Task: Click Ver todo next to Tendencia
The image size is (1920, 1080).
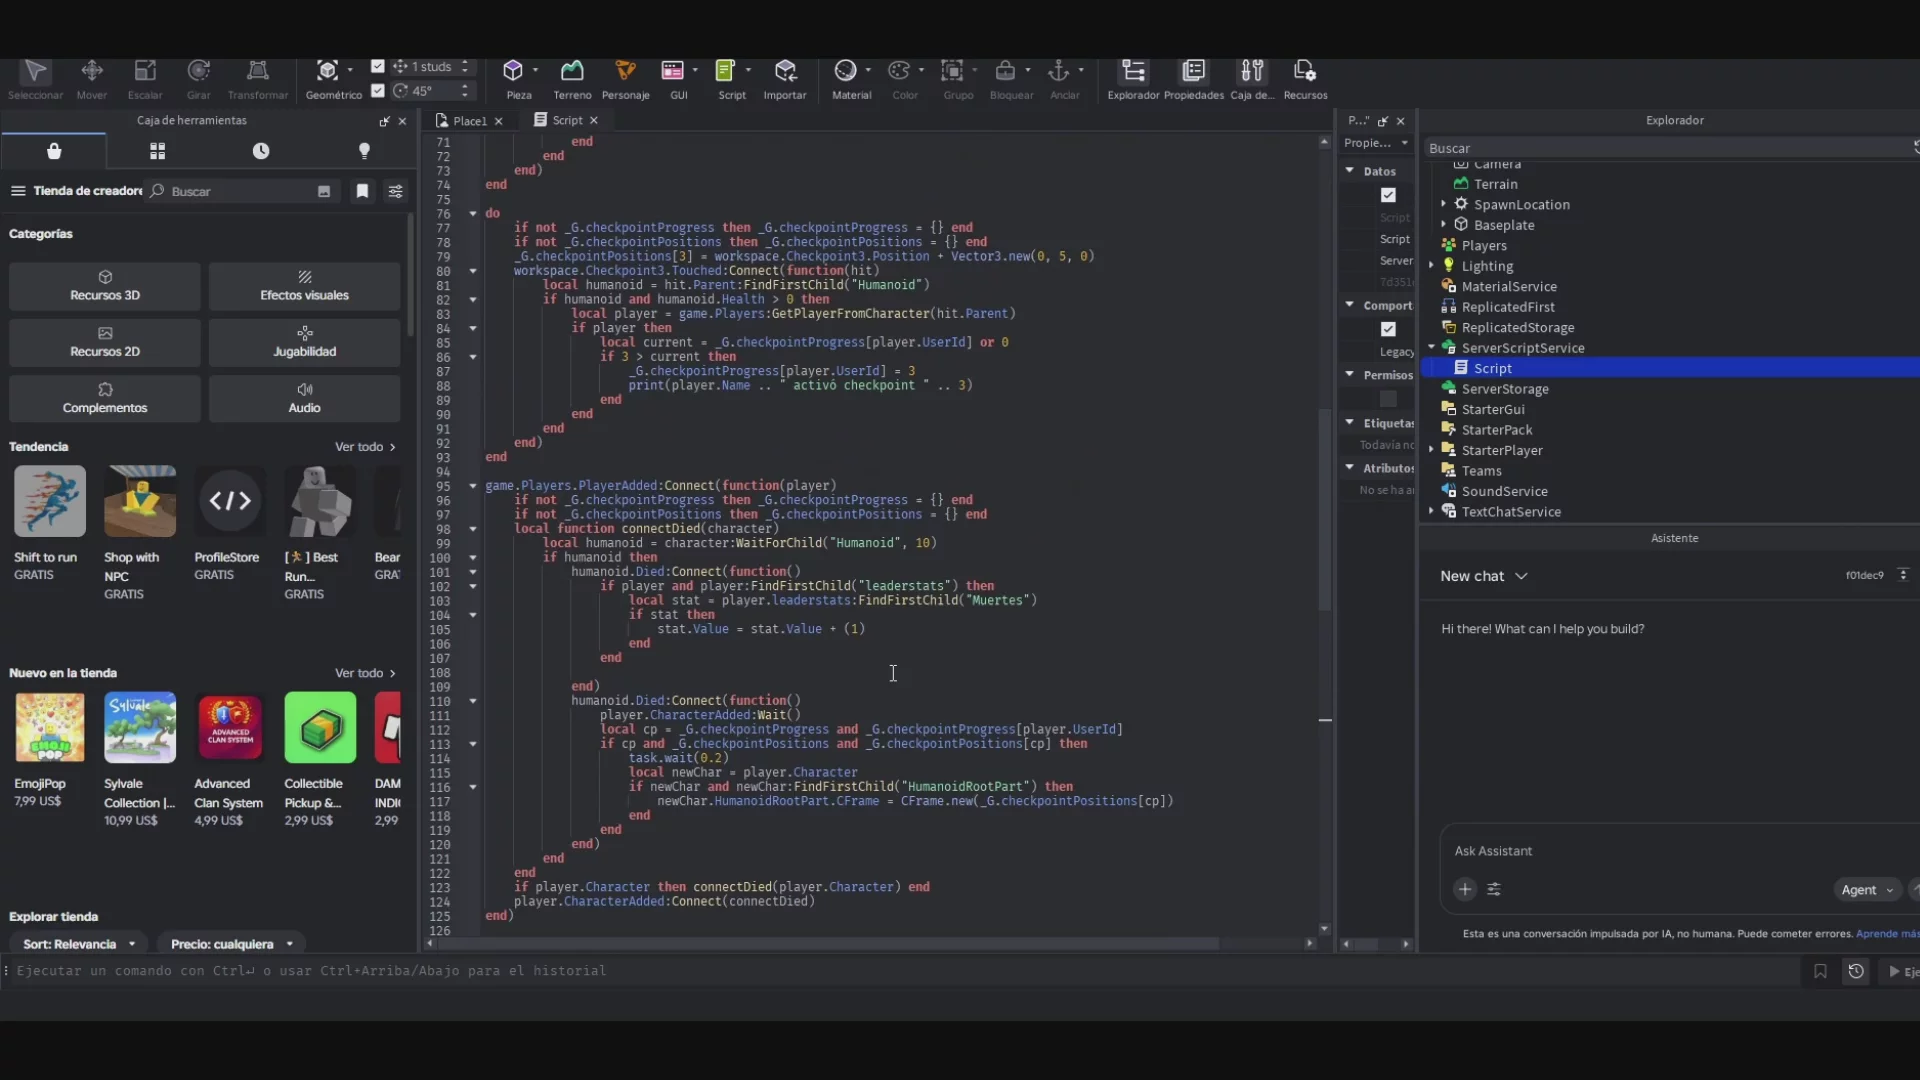Action: tap(365, 447)
